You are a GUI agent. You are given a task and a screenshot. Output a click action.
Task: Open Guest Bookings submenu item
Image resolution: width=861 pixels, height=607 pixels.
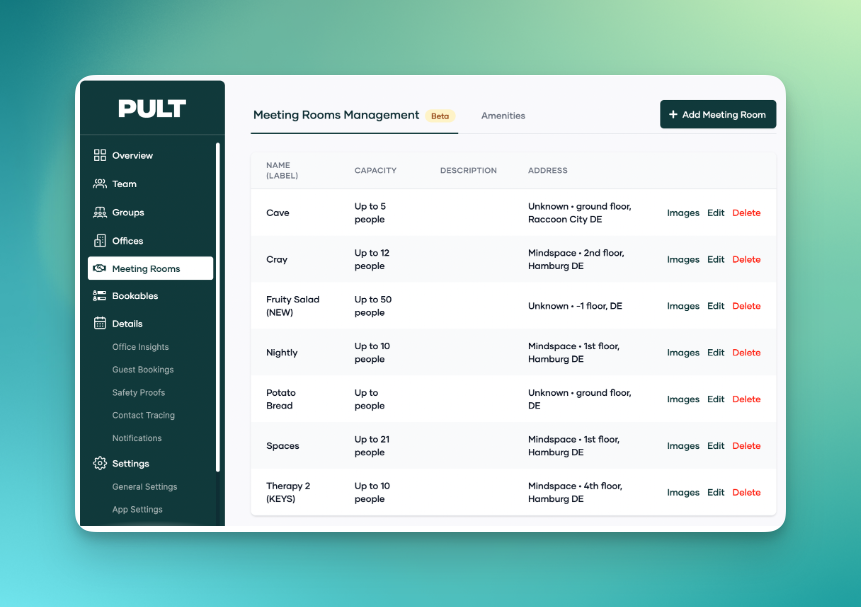coord(143,370)
